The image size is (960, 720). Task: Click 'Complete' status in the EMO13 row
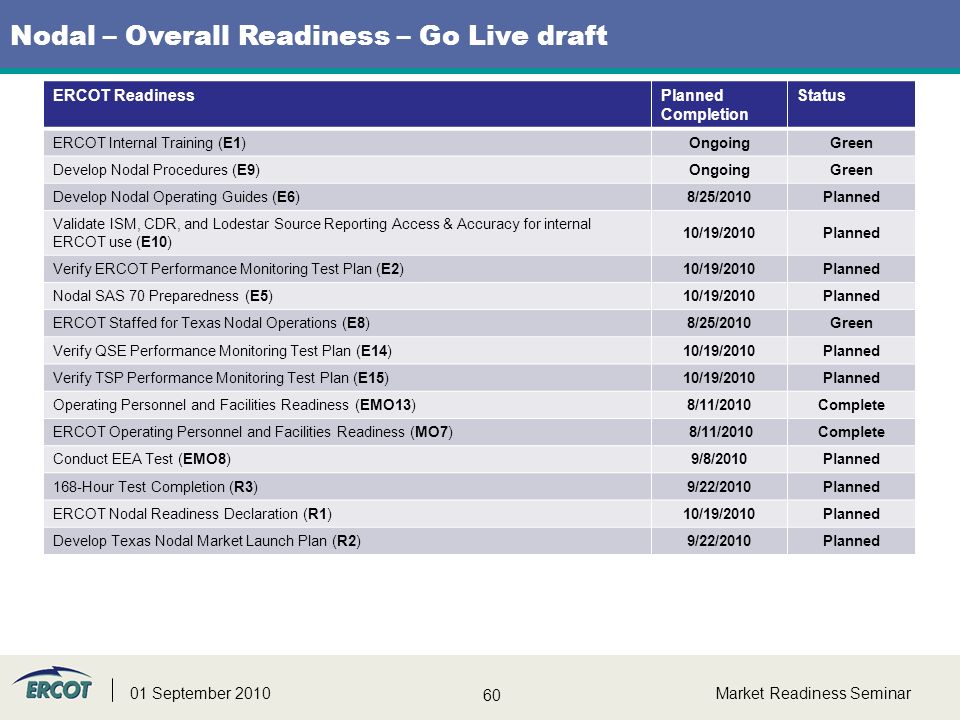point(851,405)
